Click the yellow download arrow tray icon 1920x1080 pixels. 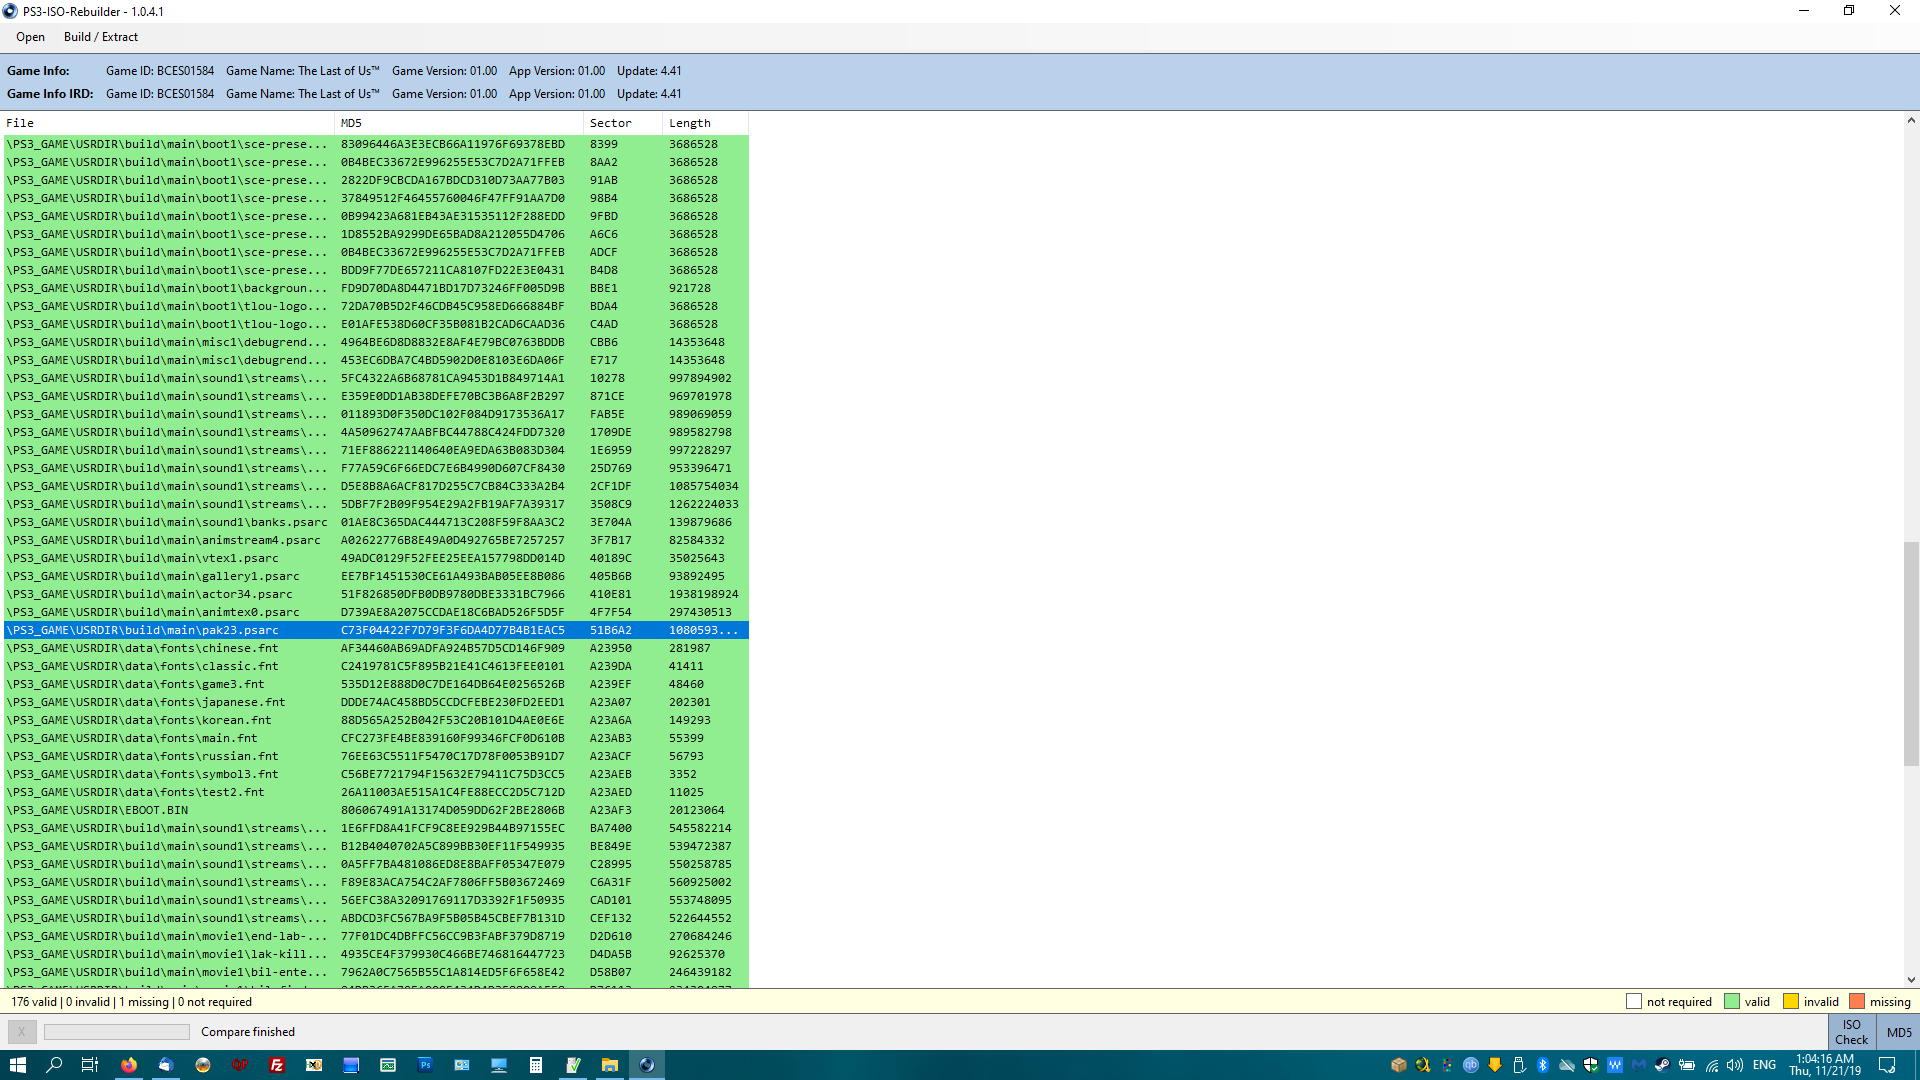pyautogui.click(x=1495, y=1065)
